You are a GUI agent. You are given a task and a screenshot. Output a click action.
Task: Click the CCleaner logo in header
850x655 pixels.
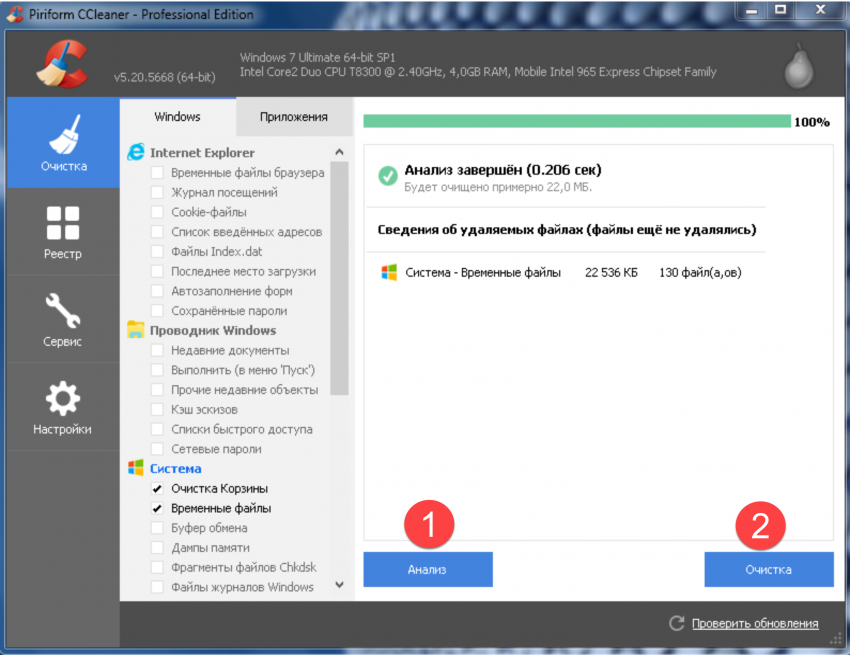[62, 64]
